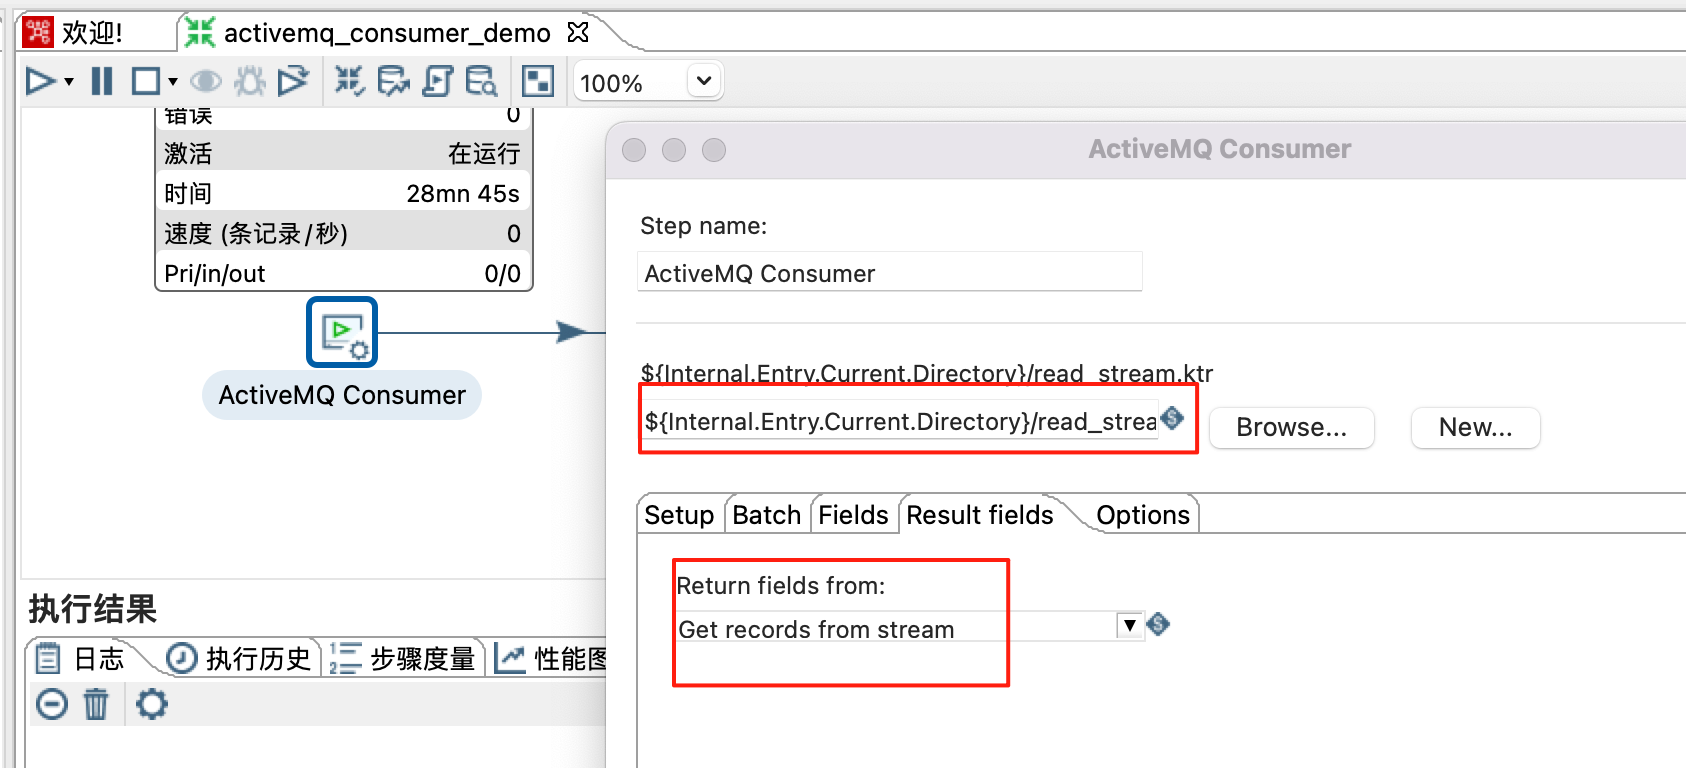The image size is (1686, 768).
Task: Open the 100% zoom level dropdown
Action: pos(704,80)
